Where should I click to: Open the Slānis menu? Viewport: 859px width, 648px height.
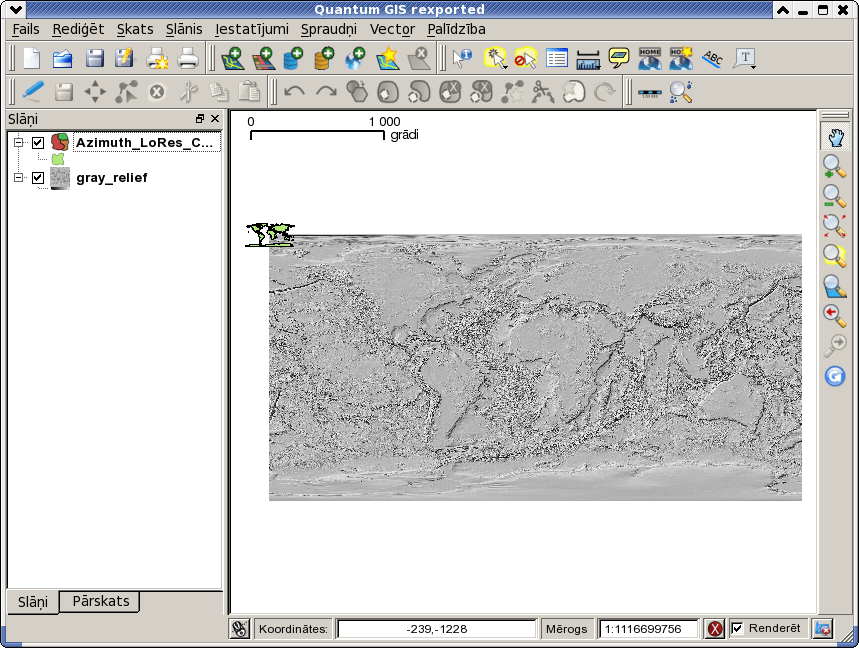[x=184, y=29]
